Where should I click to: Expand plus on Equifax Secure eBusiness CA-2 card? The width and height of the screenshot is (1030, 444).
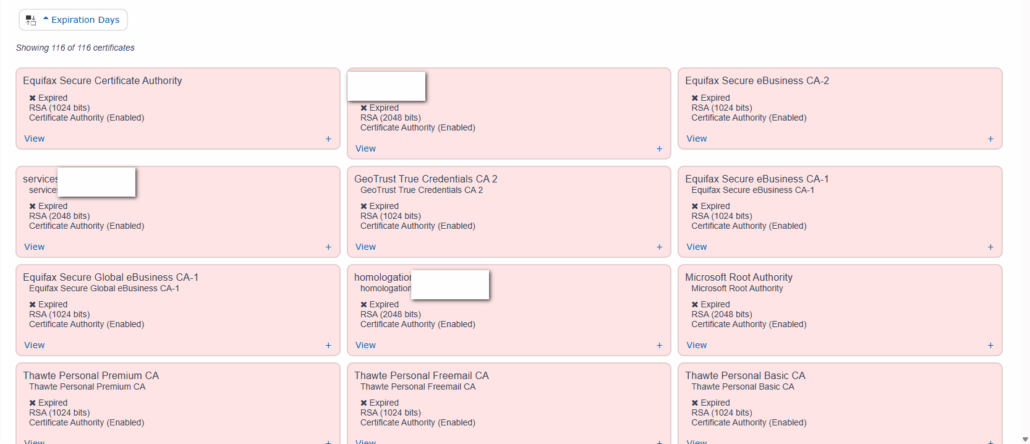[990, 139]
